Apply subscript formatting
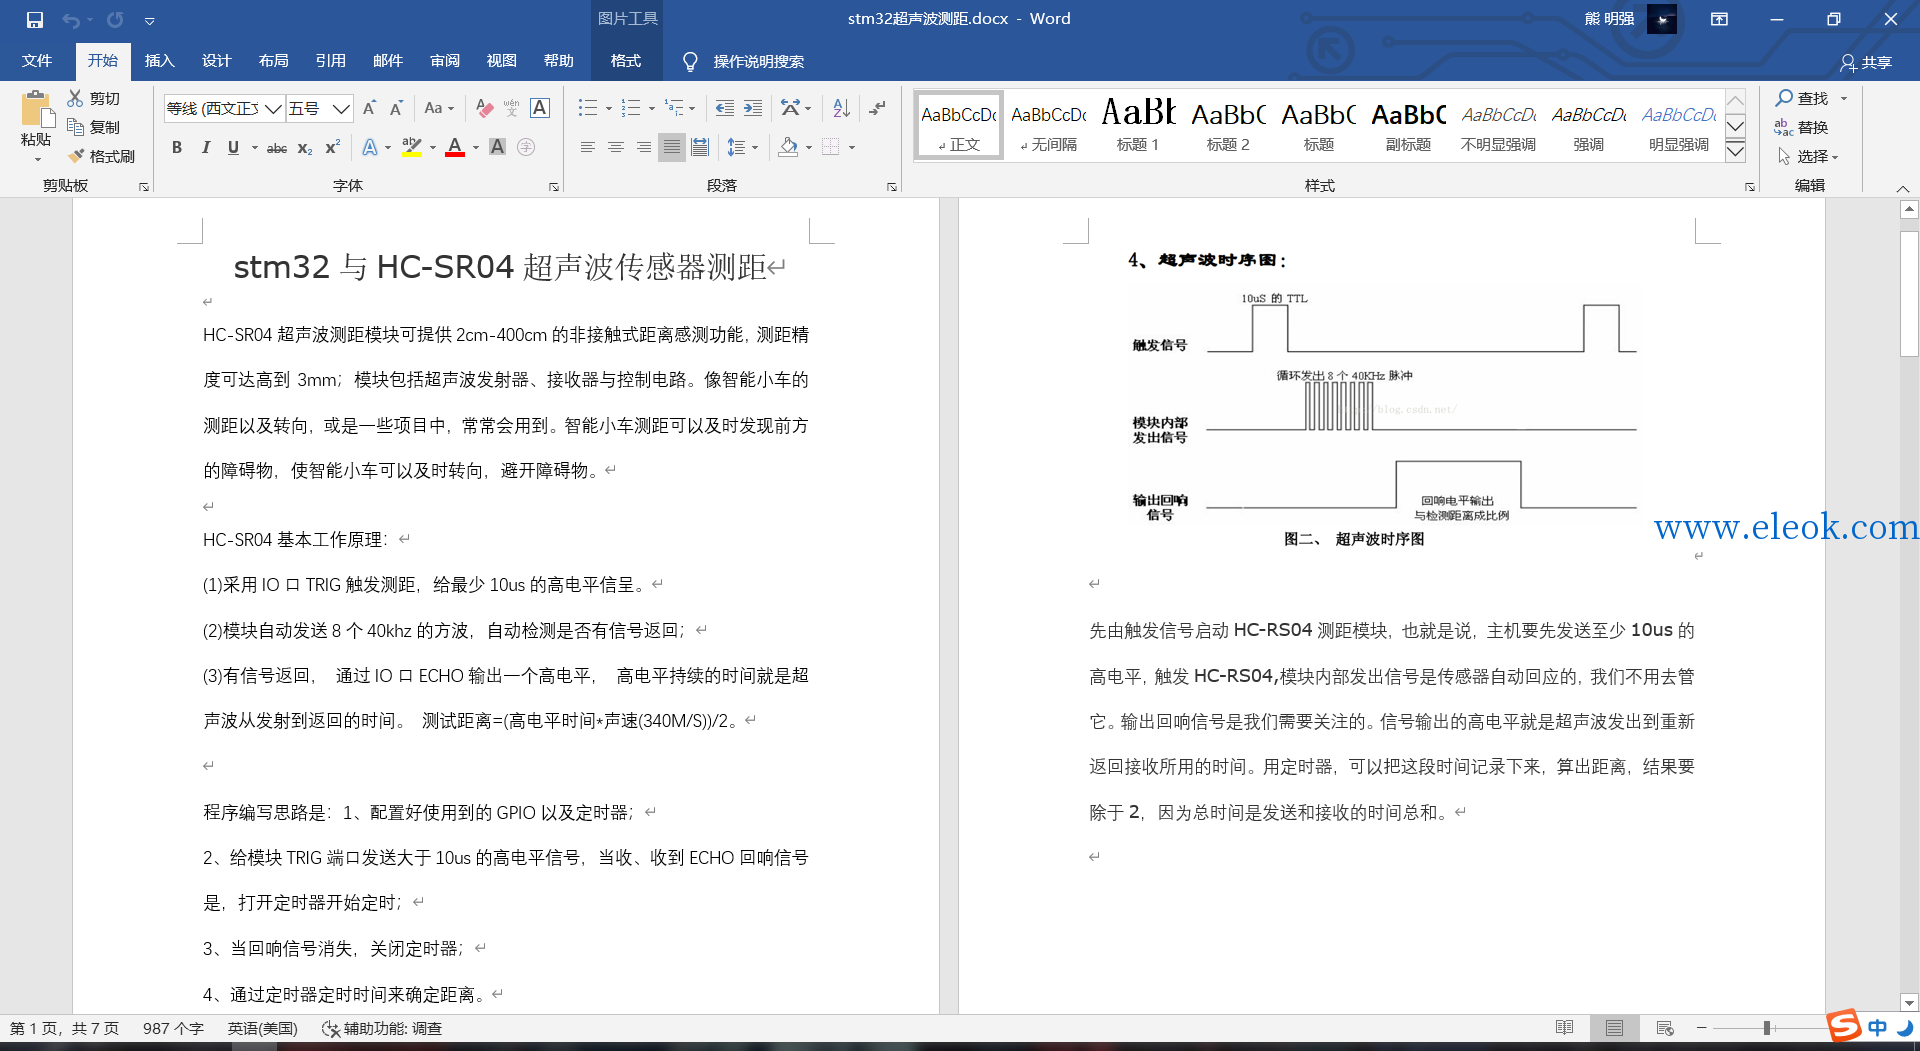 [305, 148]
